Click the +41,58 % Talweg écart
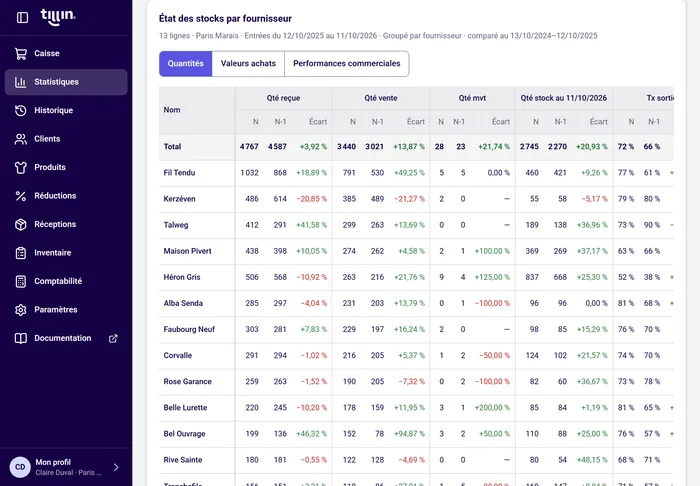The height and width of the screenshot is (486, 700). tap(312, 225)
